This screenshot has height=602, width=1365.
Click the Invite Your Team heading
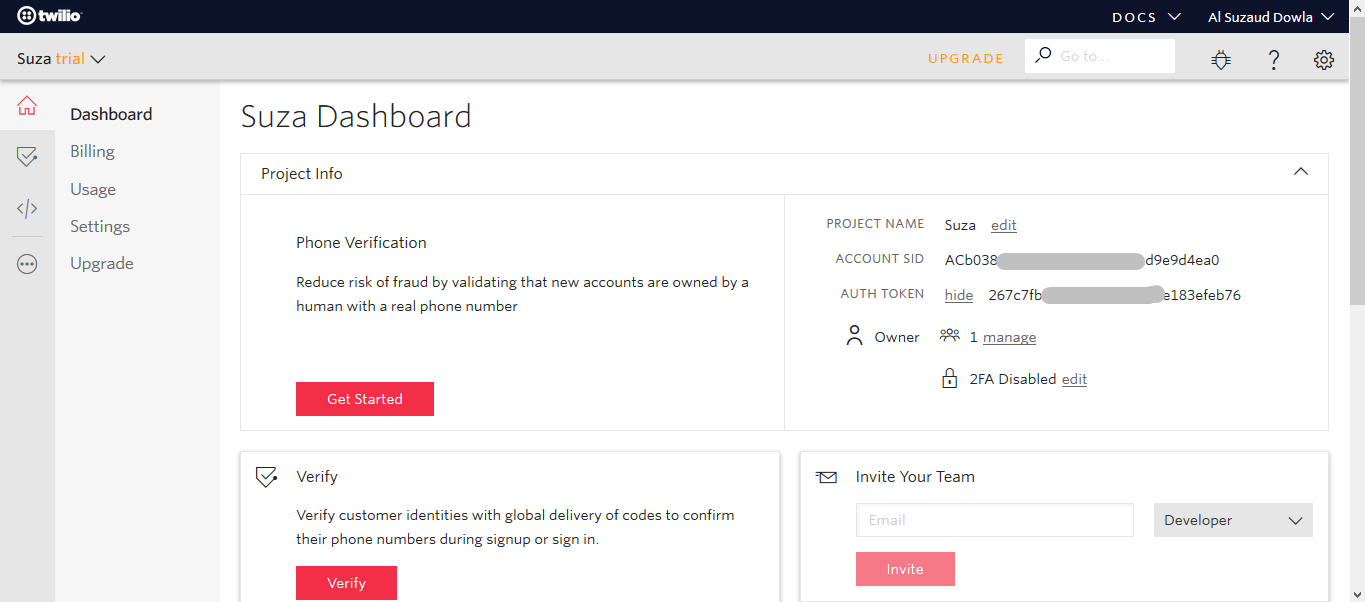point(915,477)
